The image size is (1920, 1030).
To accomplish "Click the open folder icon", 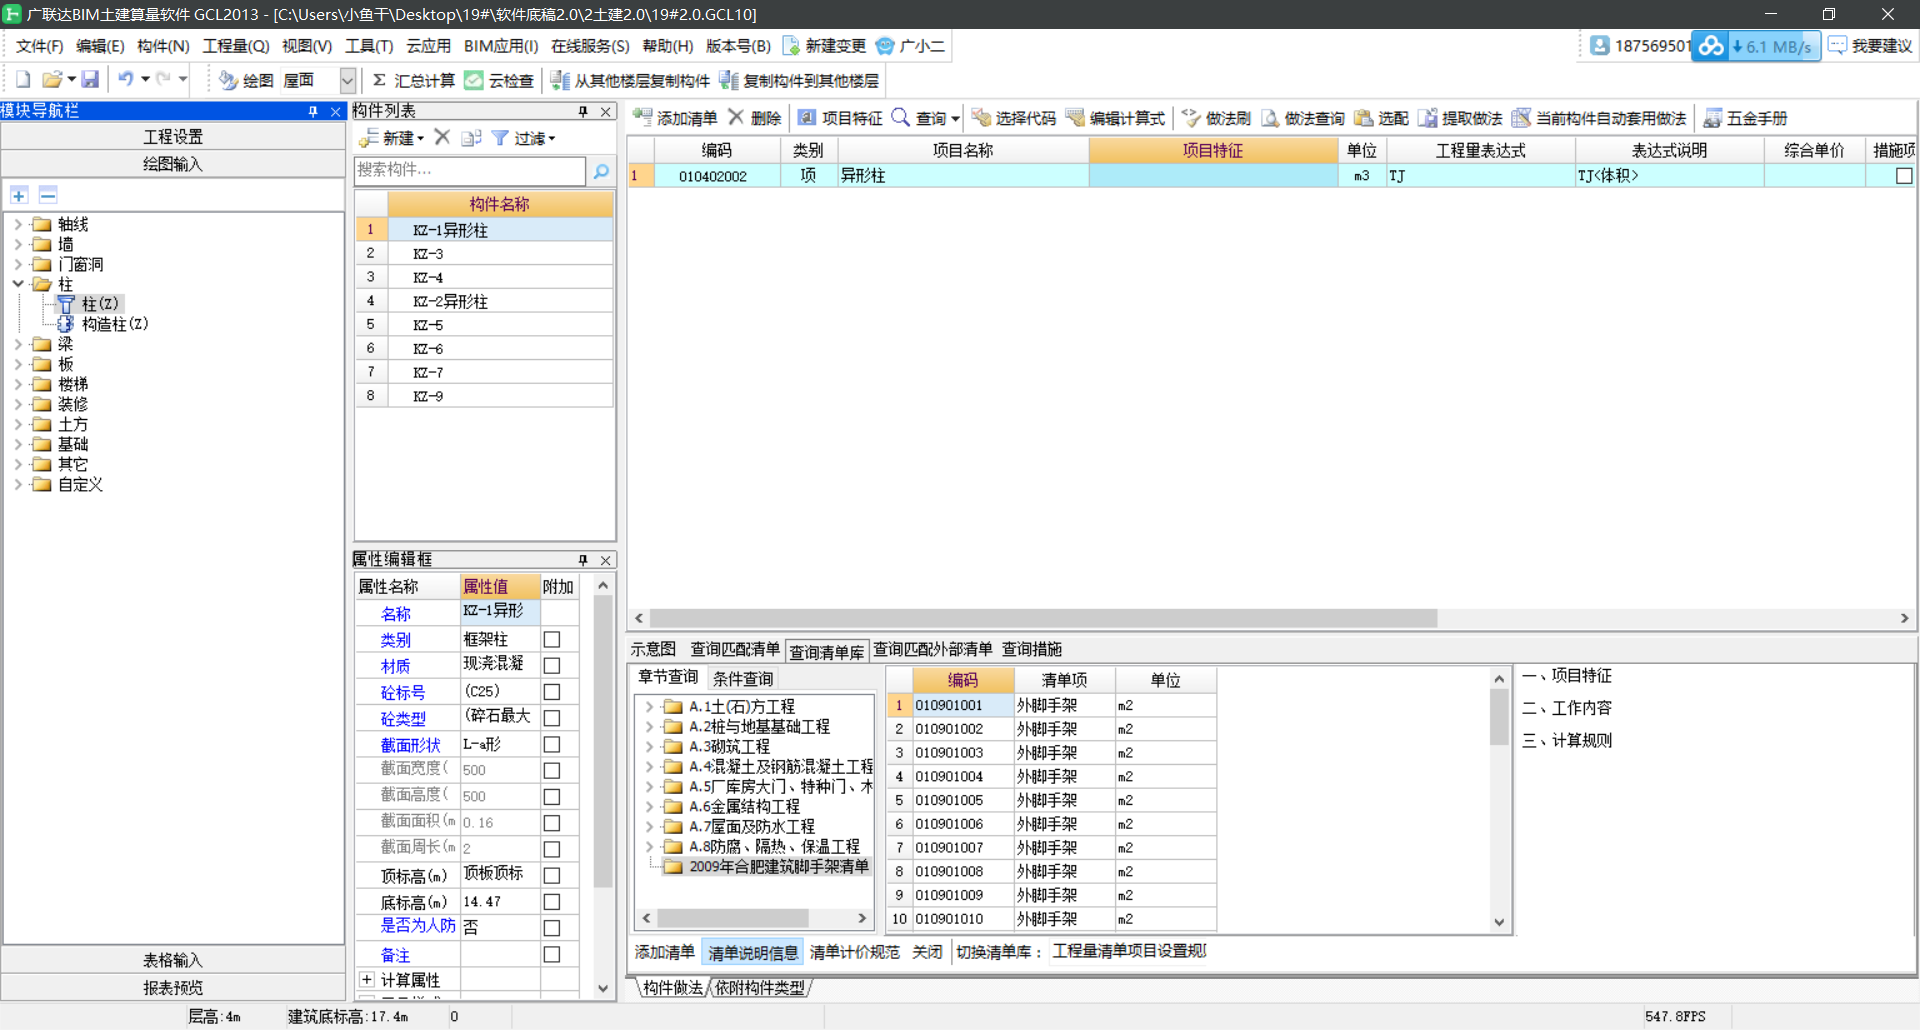I will tap(53, 80).
